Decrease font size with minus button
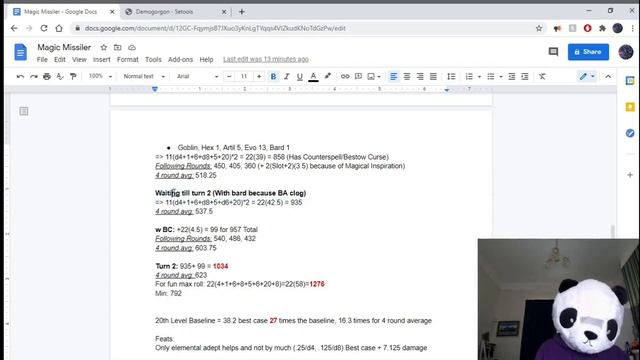This screenshot has height=360, width=640. click(x=229, y=76)
